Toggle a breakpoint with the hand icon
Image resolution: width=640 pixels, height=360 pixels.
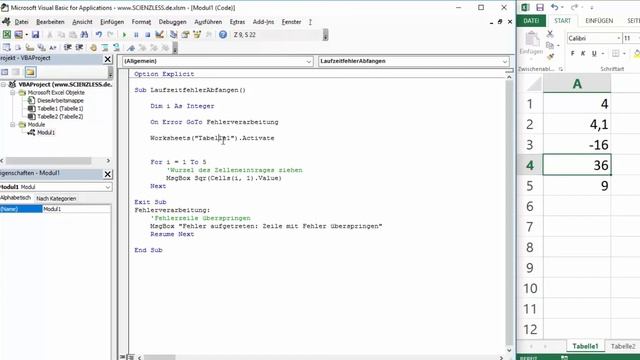coord(93,48)
